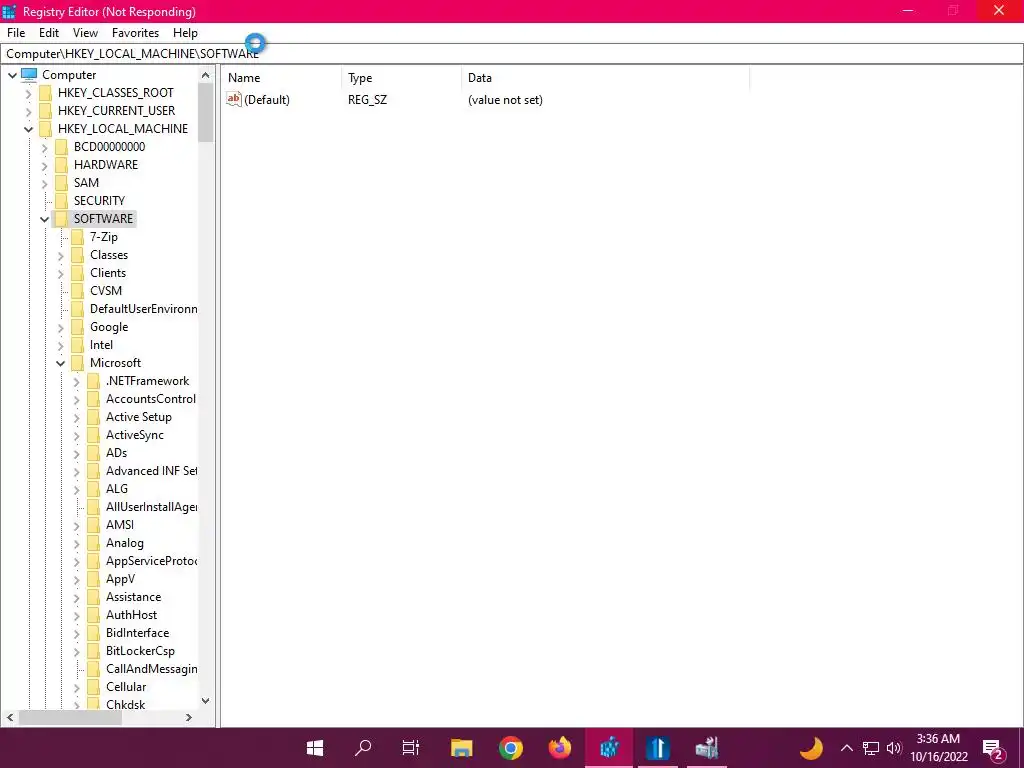
Task: Click the CVSM folder icon
Action: (77, 291)
